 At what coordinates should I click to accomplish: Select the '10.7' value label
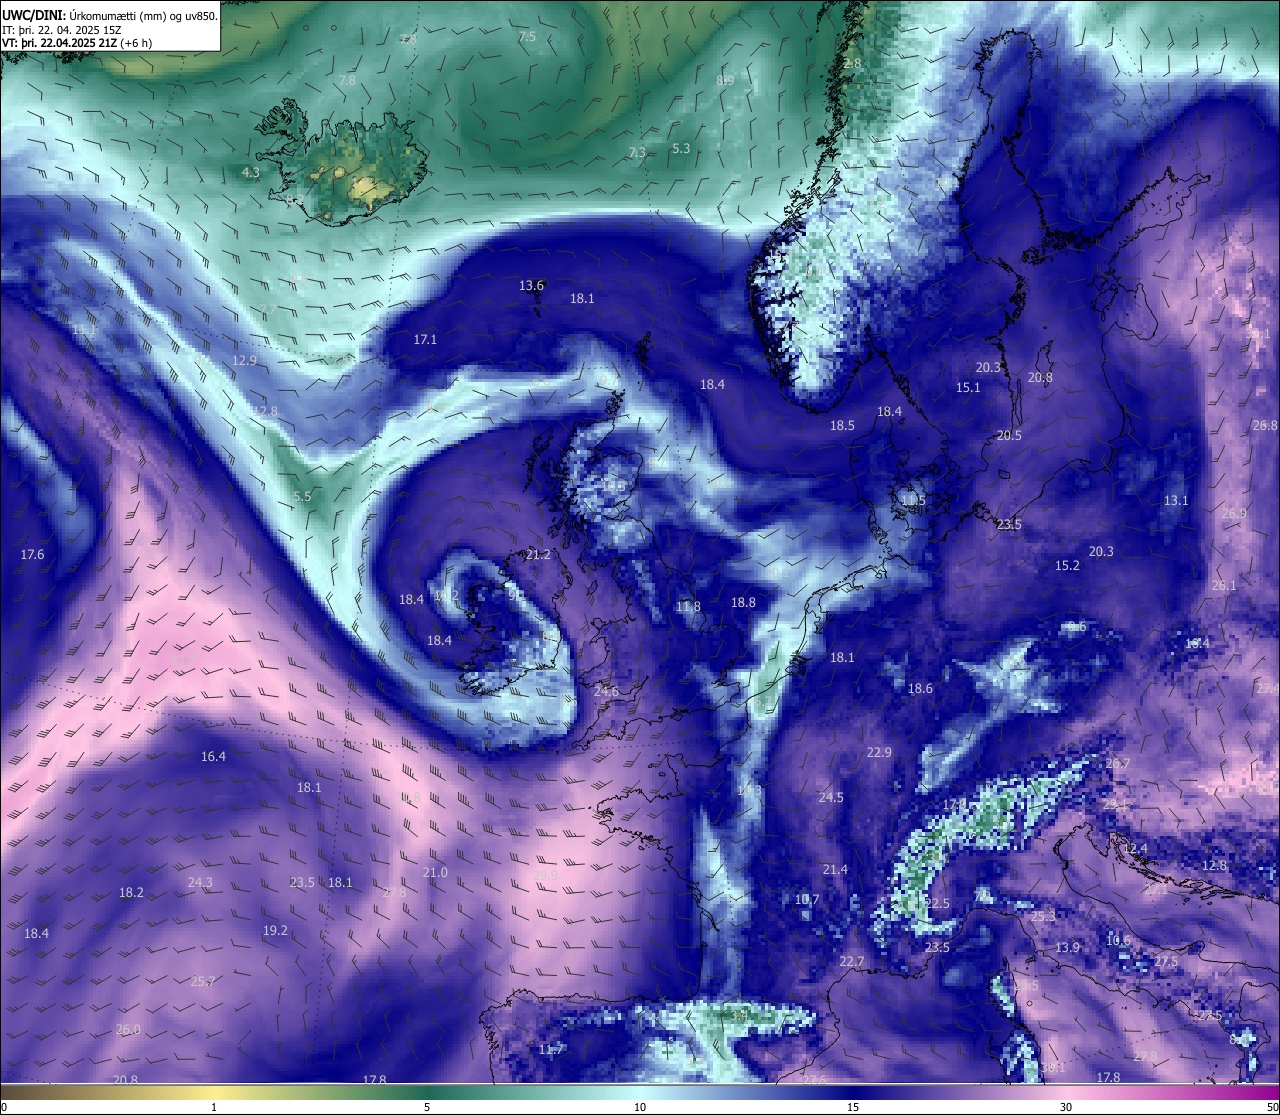coord(807,900)
